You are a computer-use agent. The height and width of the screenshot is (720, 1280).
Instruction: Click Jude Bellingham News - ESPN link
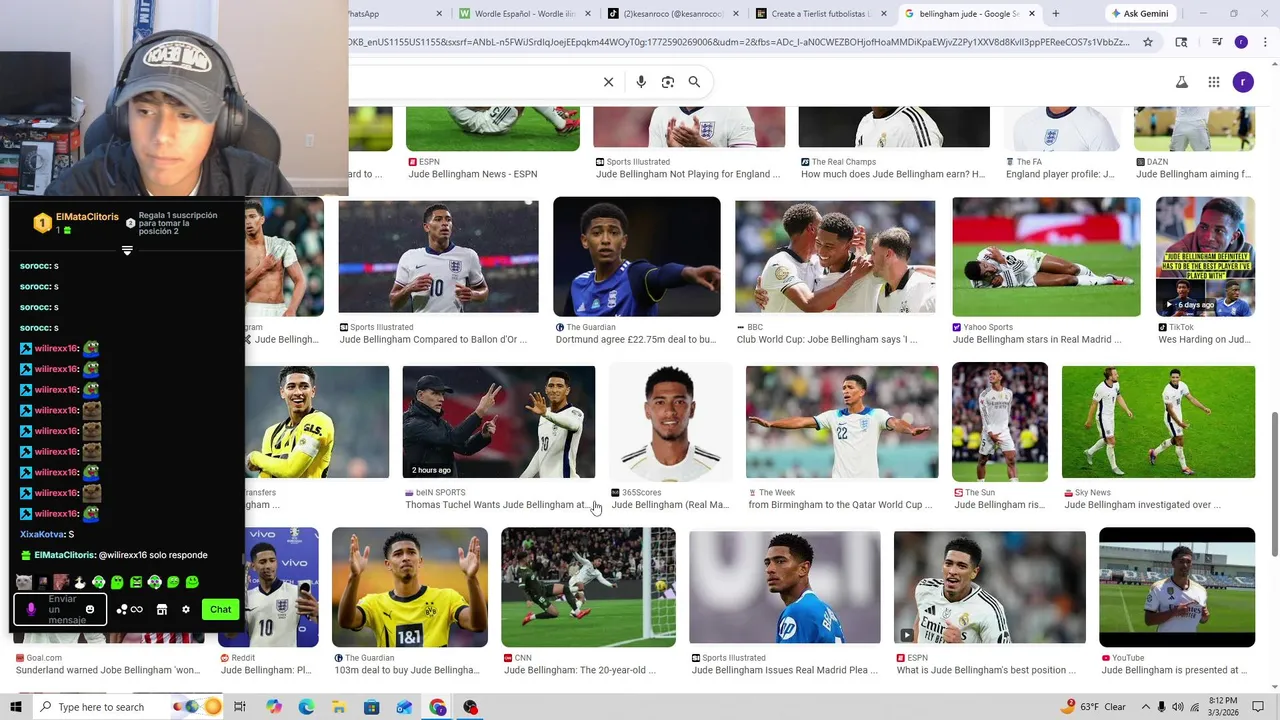pyautogui.click(x=473, y=174)
